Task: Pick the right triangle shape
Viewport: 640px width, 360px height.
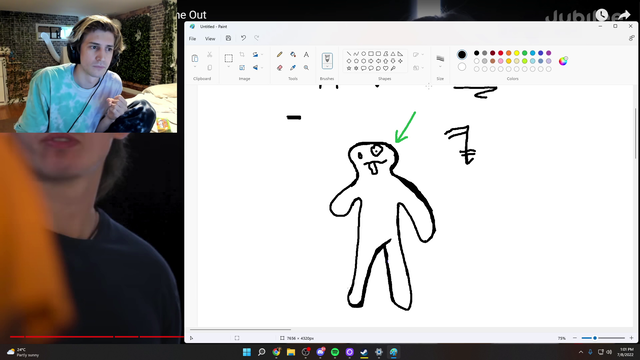Action: (400, 53)
